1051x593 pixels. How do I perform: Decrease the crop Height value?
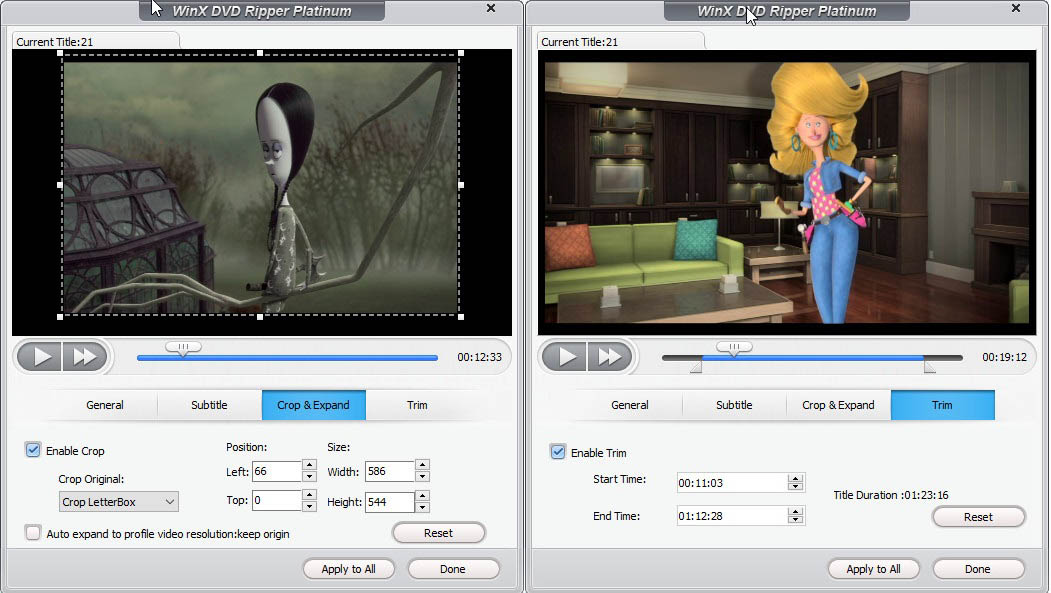point(422,507)
